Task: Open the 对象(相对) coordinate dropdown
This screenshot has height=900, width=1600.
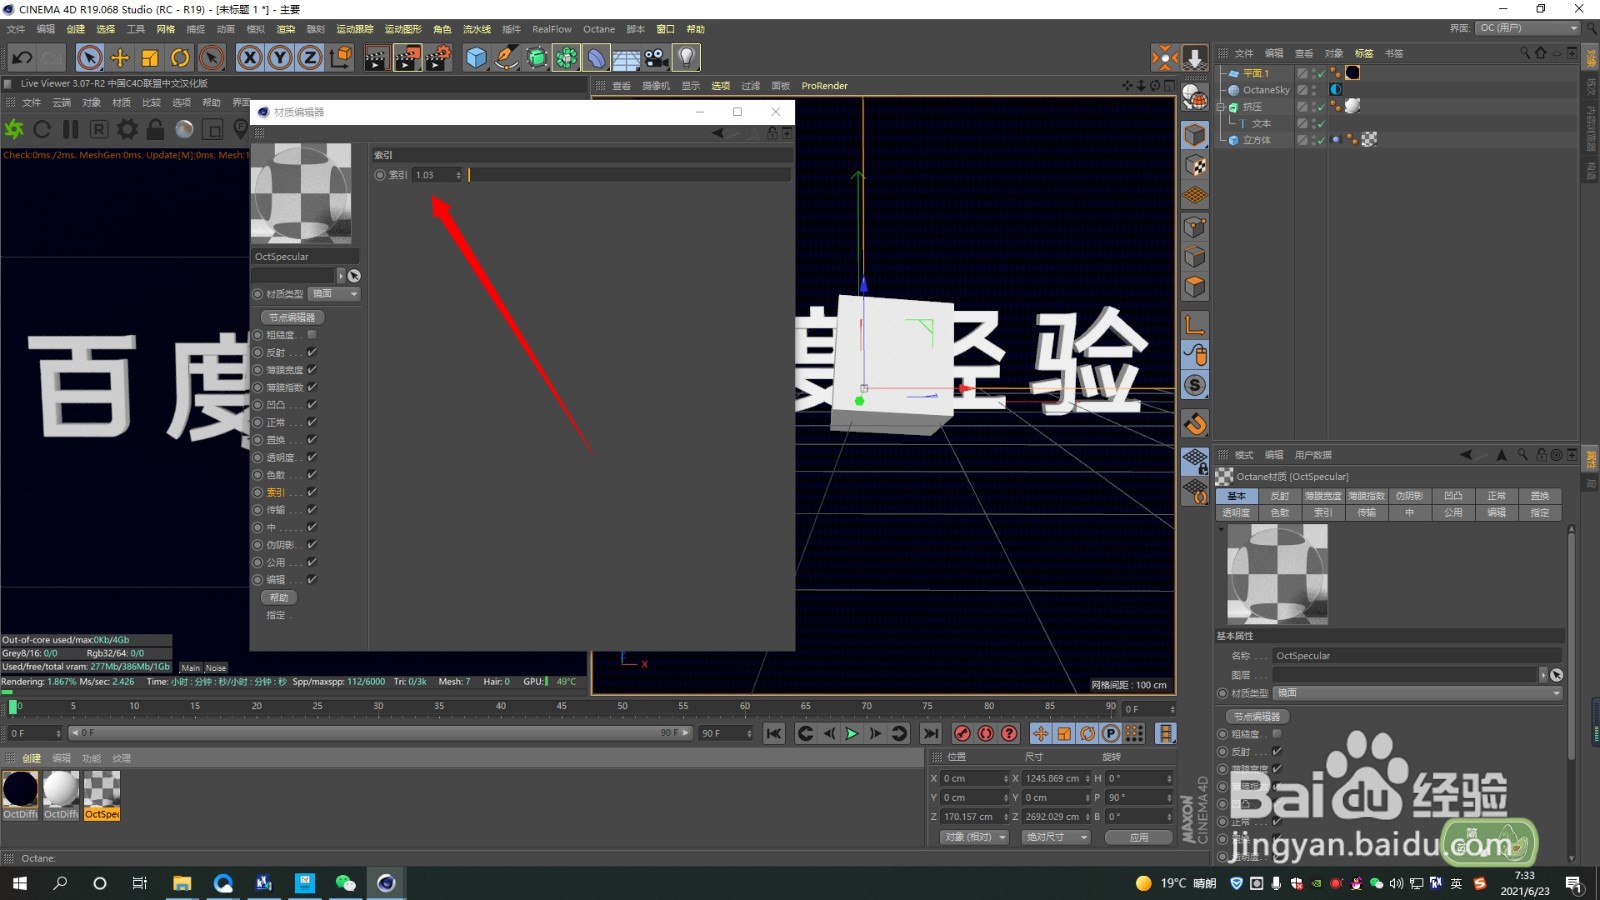Action: (974, 837)
